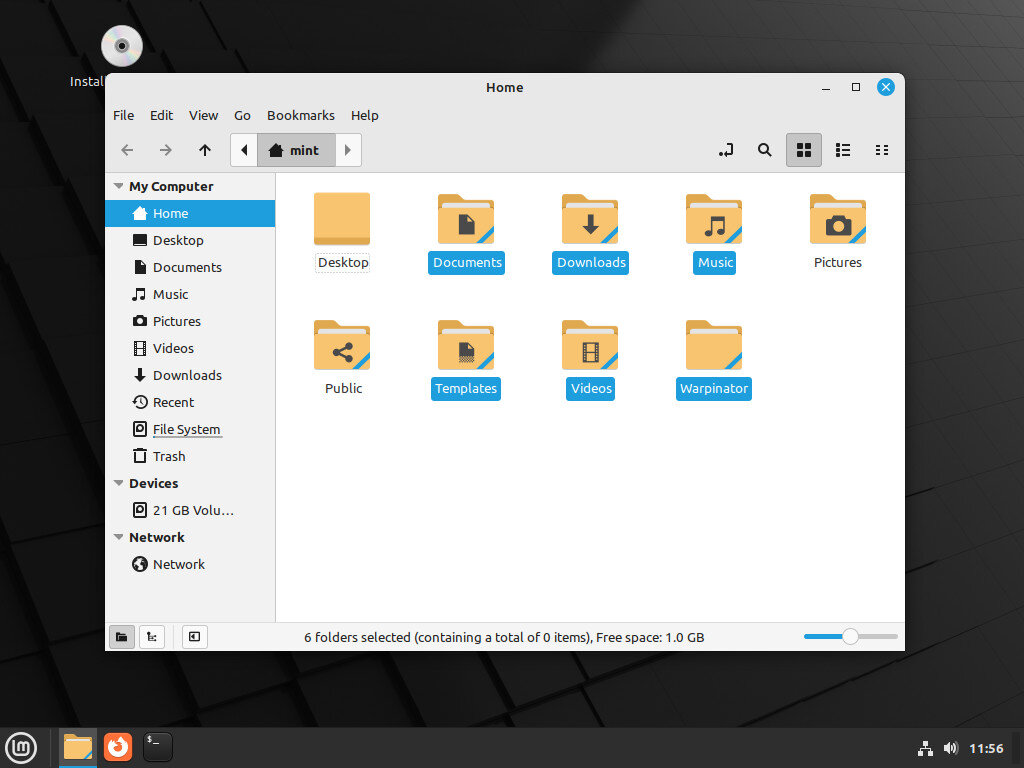Navigate up using the parent folder arrow
The width and height of the screenshot is (1024, 768).
click(x=205, y=150)
